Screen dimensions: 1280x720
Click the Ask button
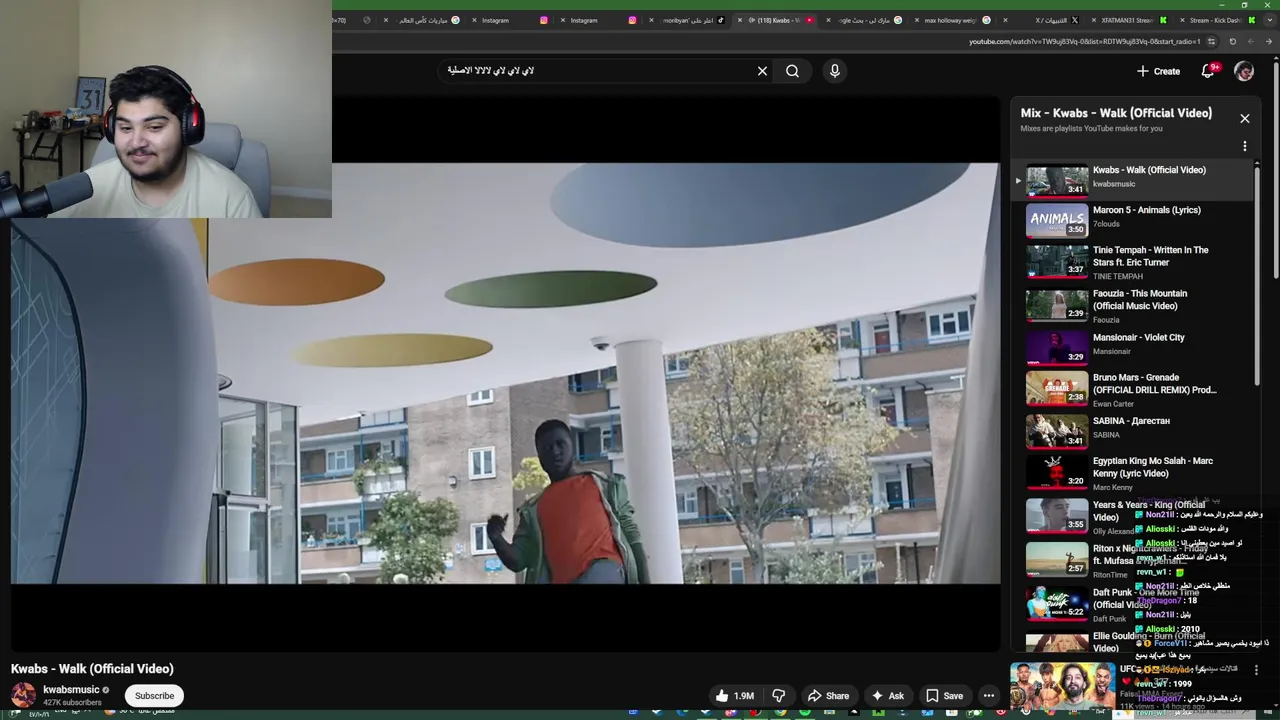[887, 696]
